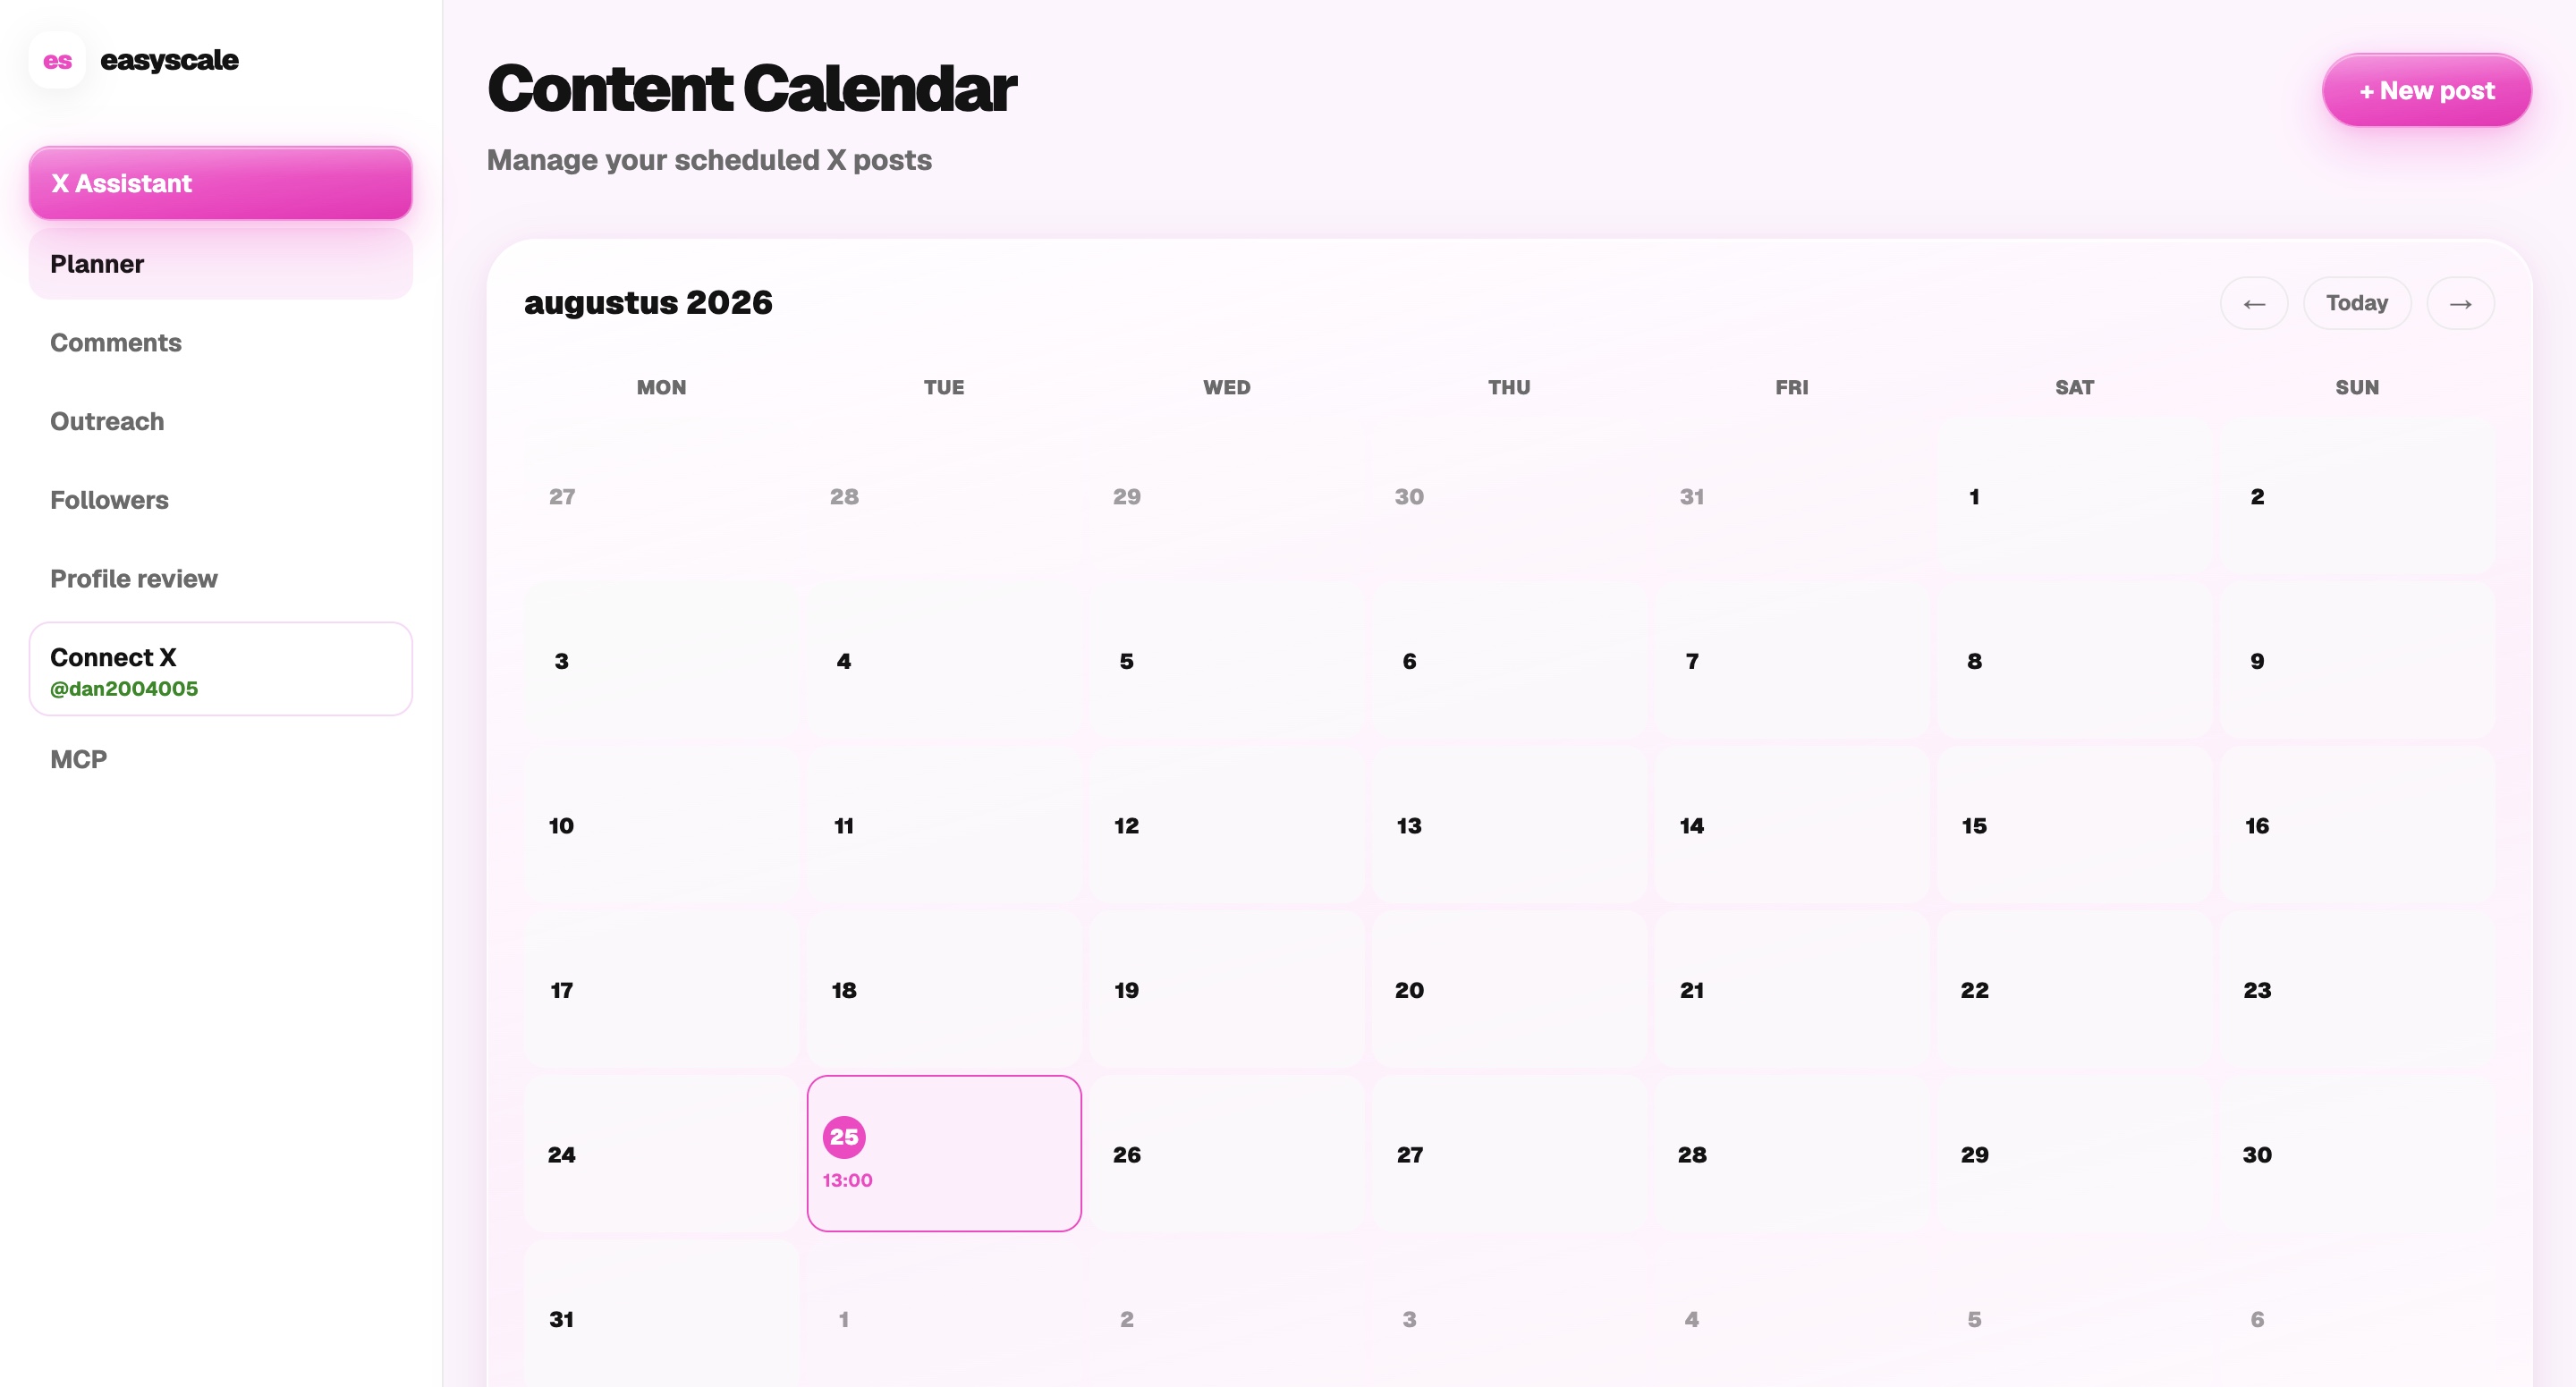Open the Planner page
Image resolution: width=2576 pixels, height=1387 pixels.
pos(220,264)
